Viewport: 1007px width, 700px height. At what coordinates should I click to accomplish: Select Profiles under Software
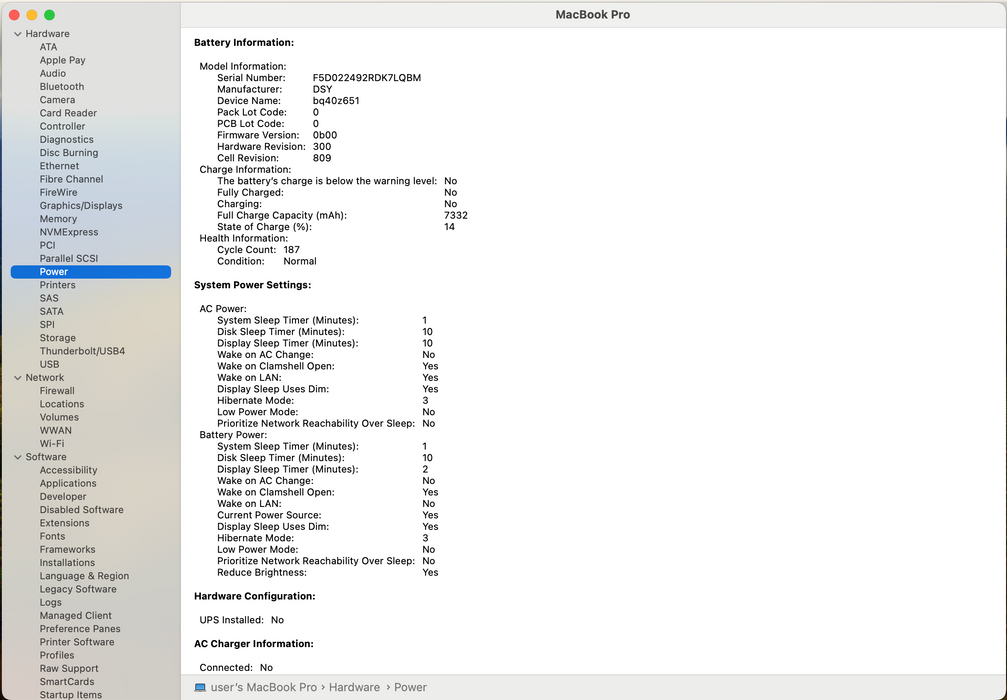tap(57, 656)
